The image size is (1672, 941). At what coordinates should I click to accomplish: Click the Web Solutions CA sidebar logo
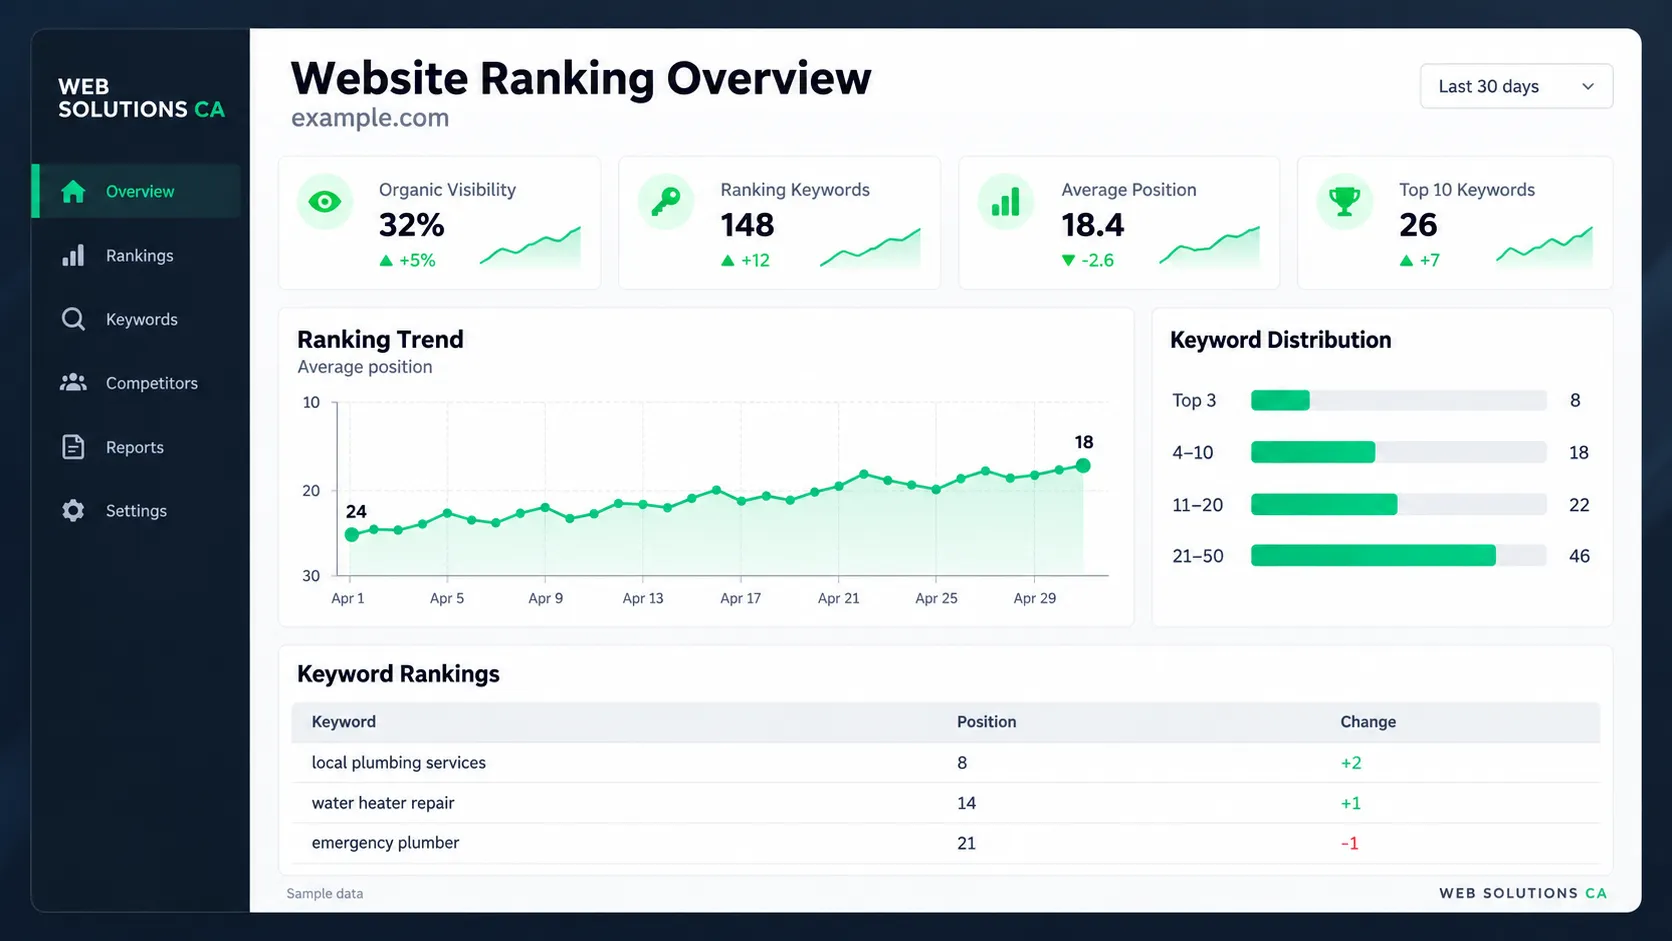[x=141, y=98]
